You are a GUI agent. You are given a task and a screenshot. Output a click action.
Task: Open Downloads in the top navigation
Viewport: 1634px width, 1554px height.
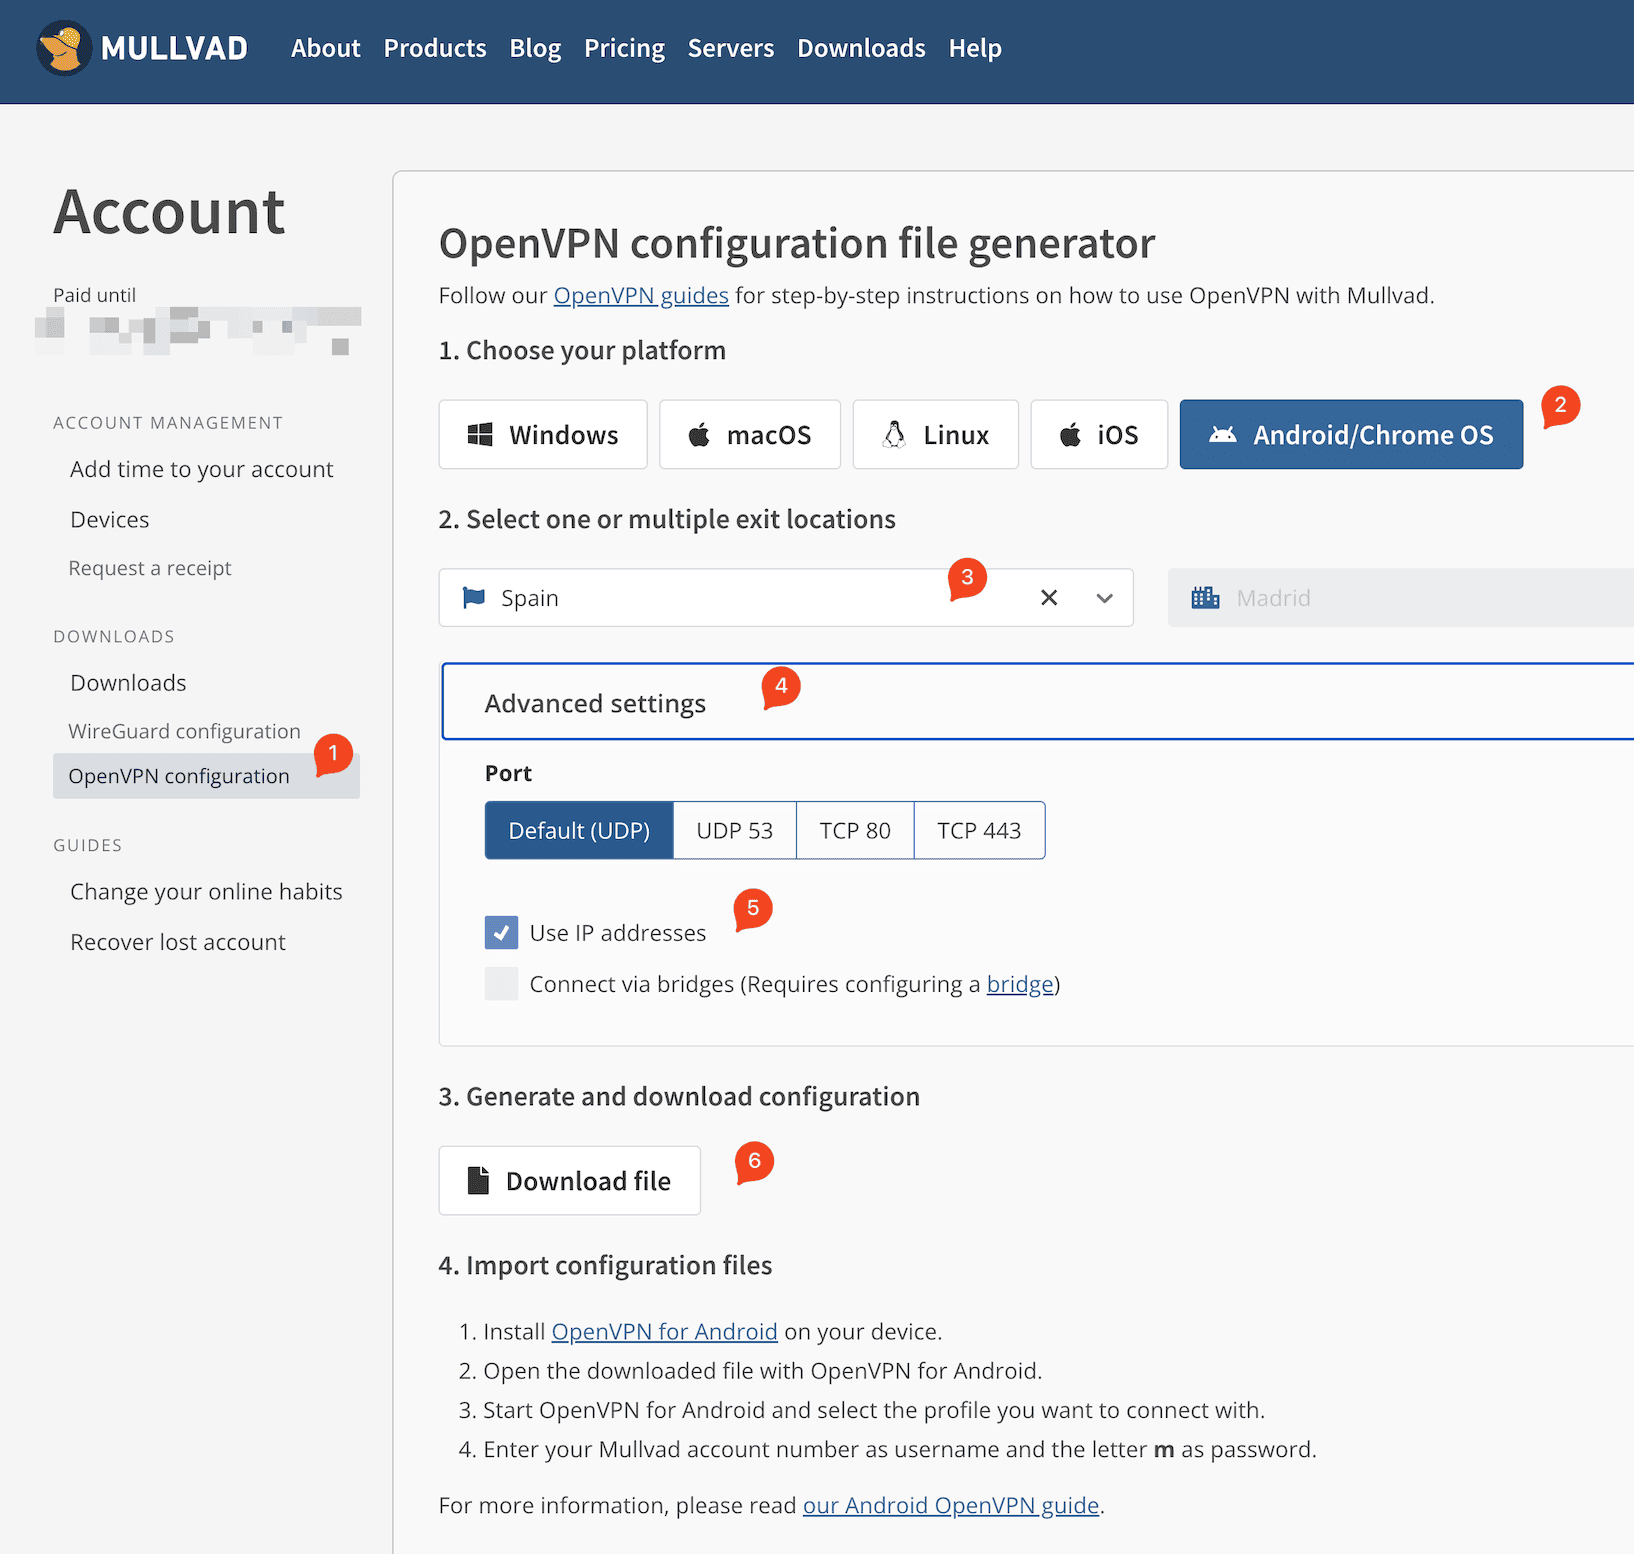pos(861,48)
